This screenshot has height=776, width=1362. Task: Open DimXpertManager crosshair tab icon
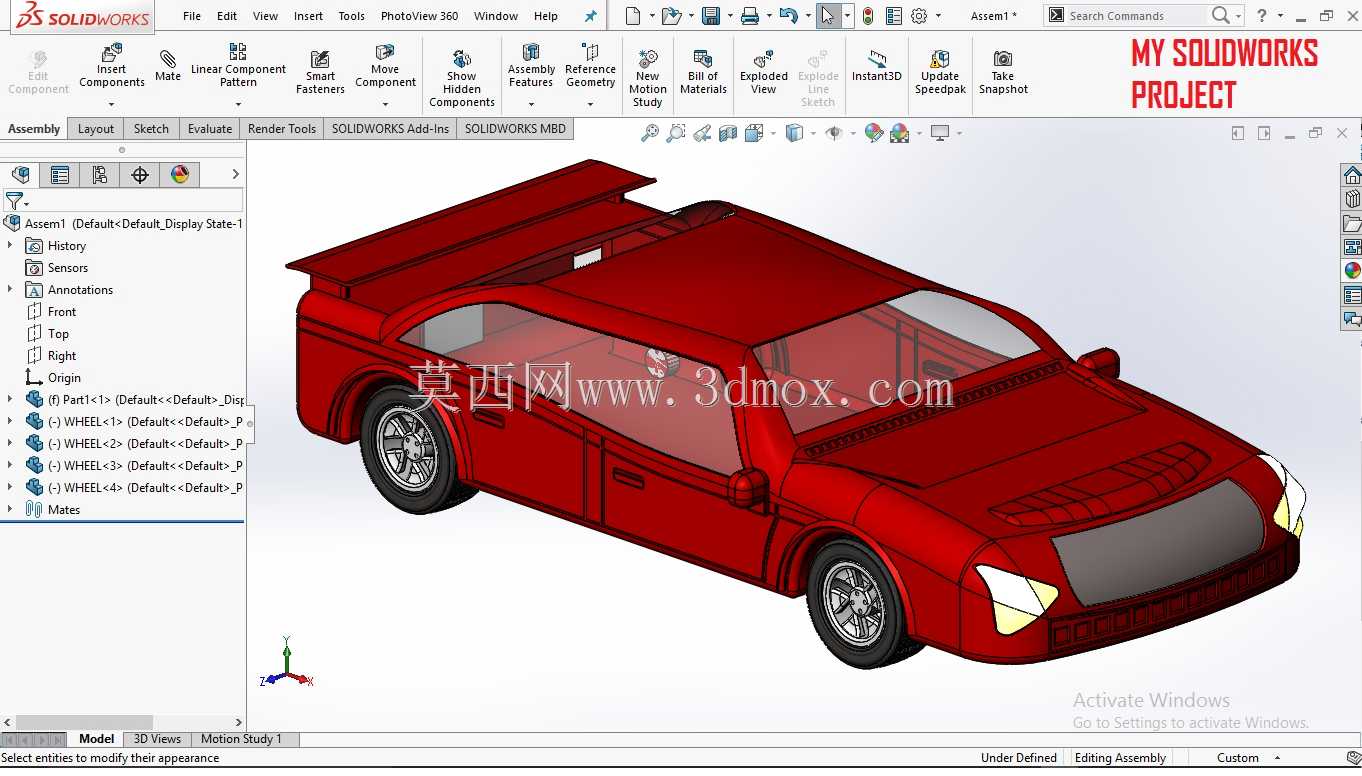click(x=140, y=175)
